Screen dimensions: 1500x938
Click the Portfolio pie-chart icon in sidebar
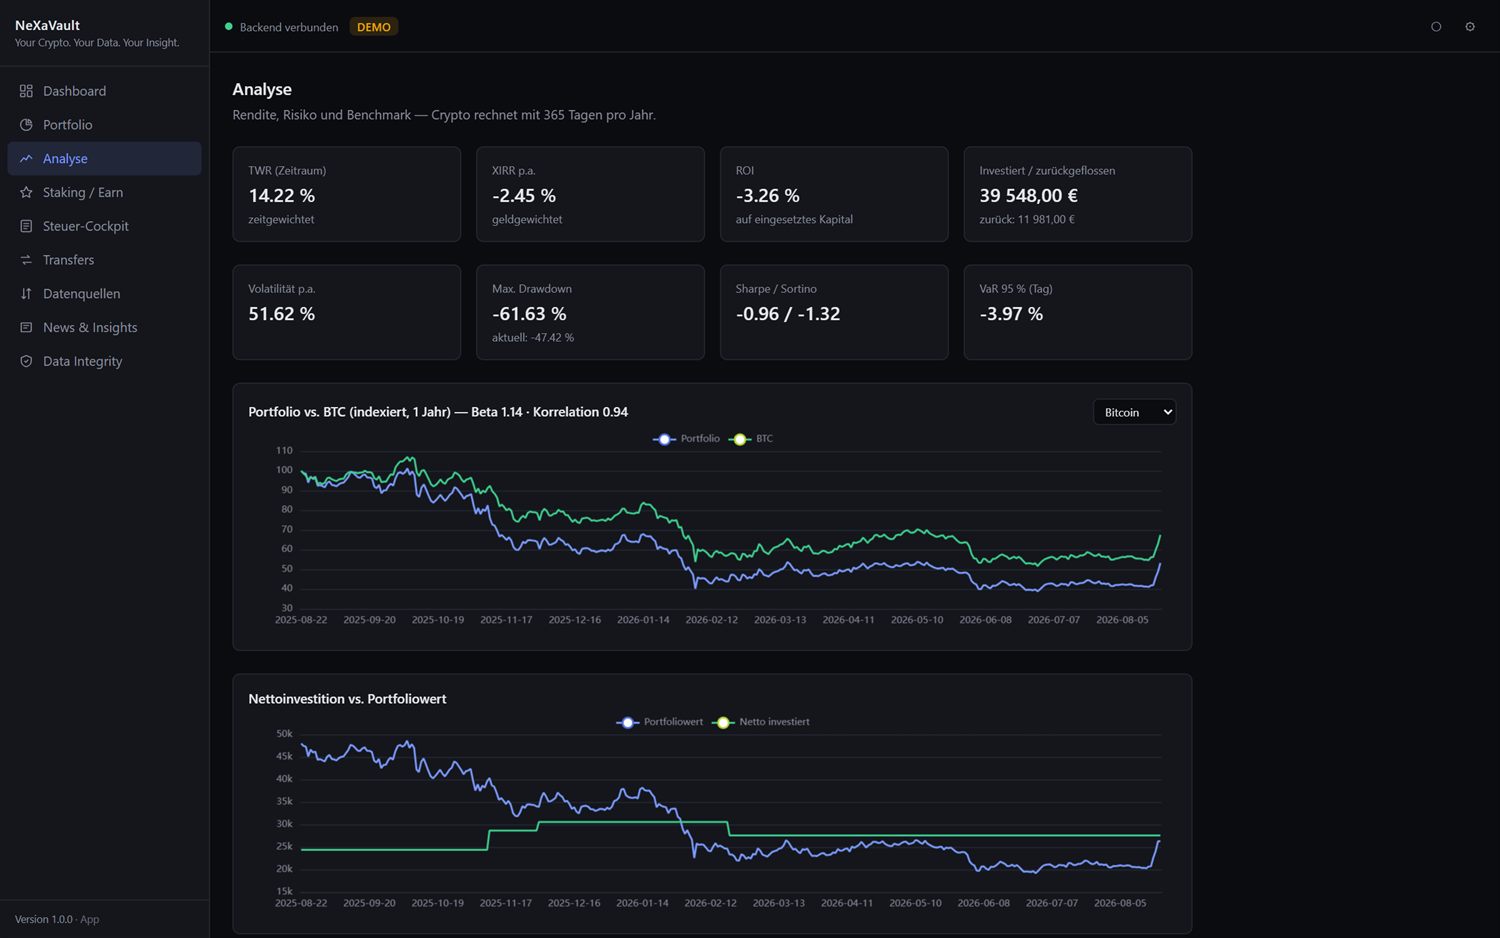[x=26, y=125]
